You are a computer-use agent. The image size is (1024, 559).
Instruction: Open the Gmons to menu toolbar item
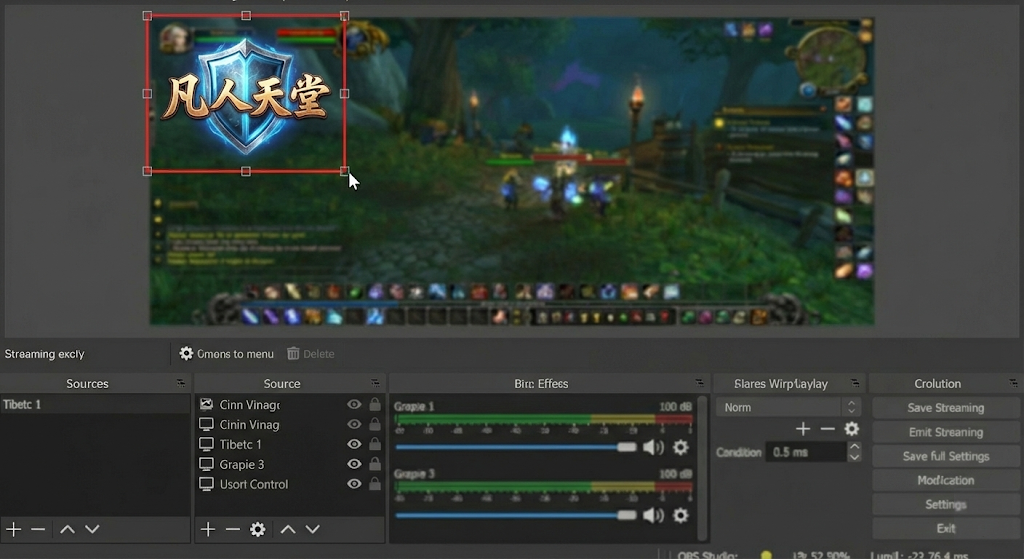pos(226,354)
